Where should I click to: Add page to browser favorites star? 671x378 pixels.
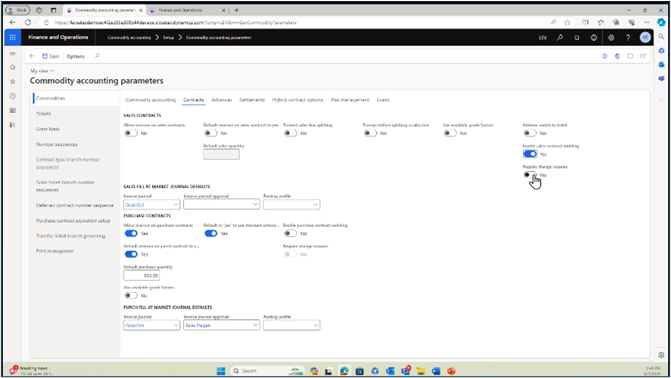pyautogui.click(x=567, y=22)
